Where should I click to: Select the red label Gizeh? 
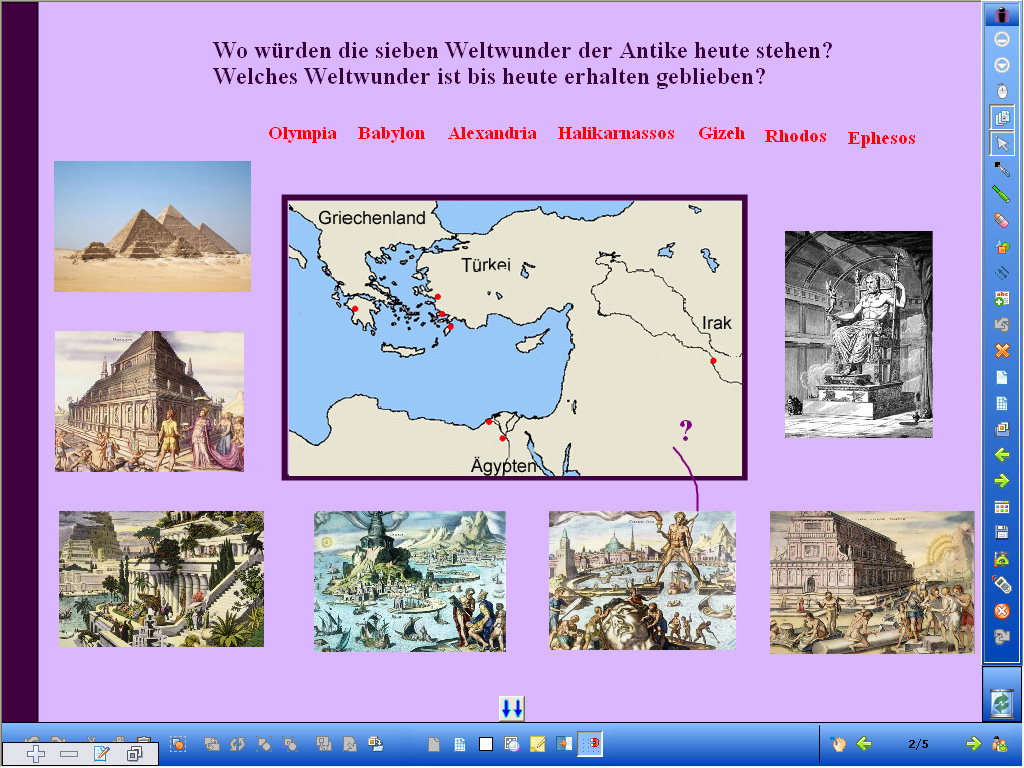(722, 133)
